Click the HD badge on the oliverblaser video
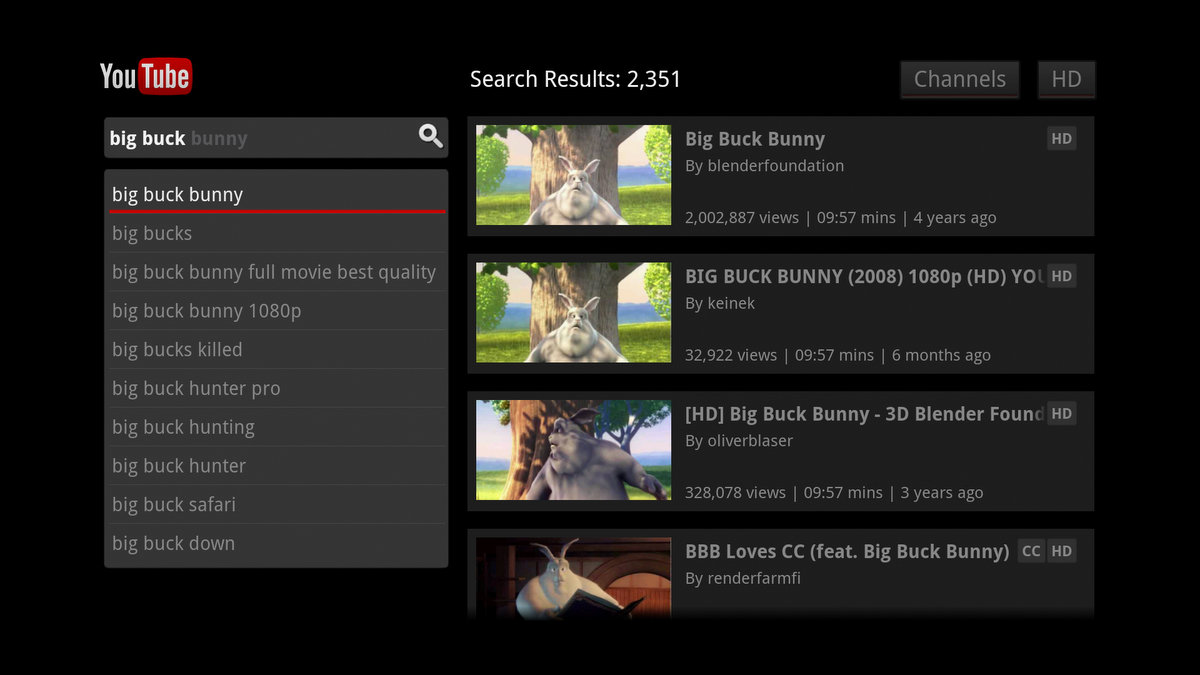1200x675 pixels. coord(1061,413)
